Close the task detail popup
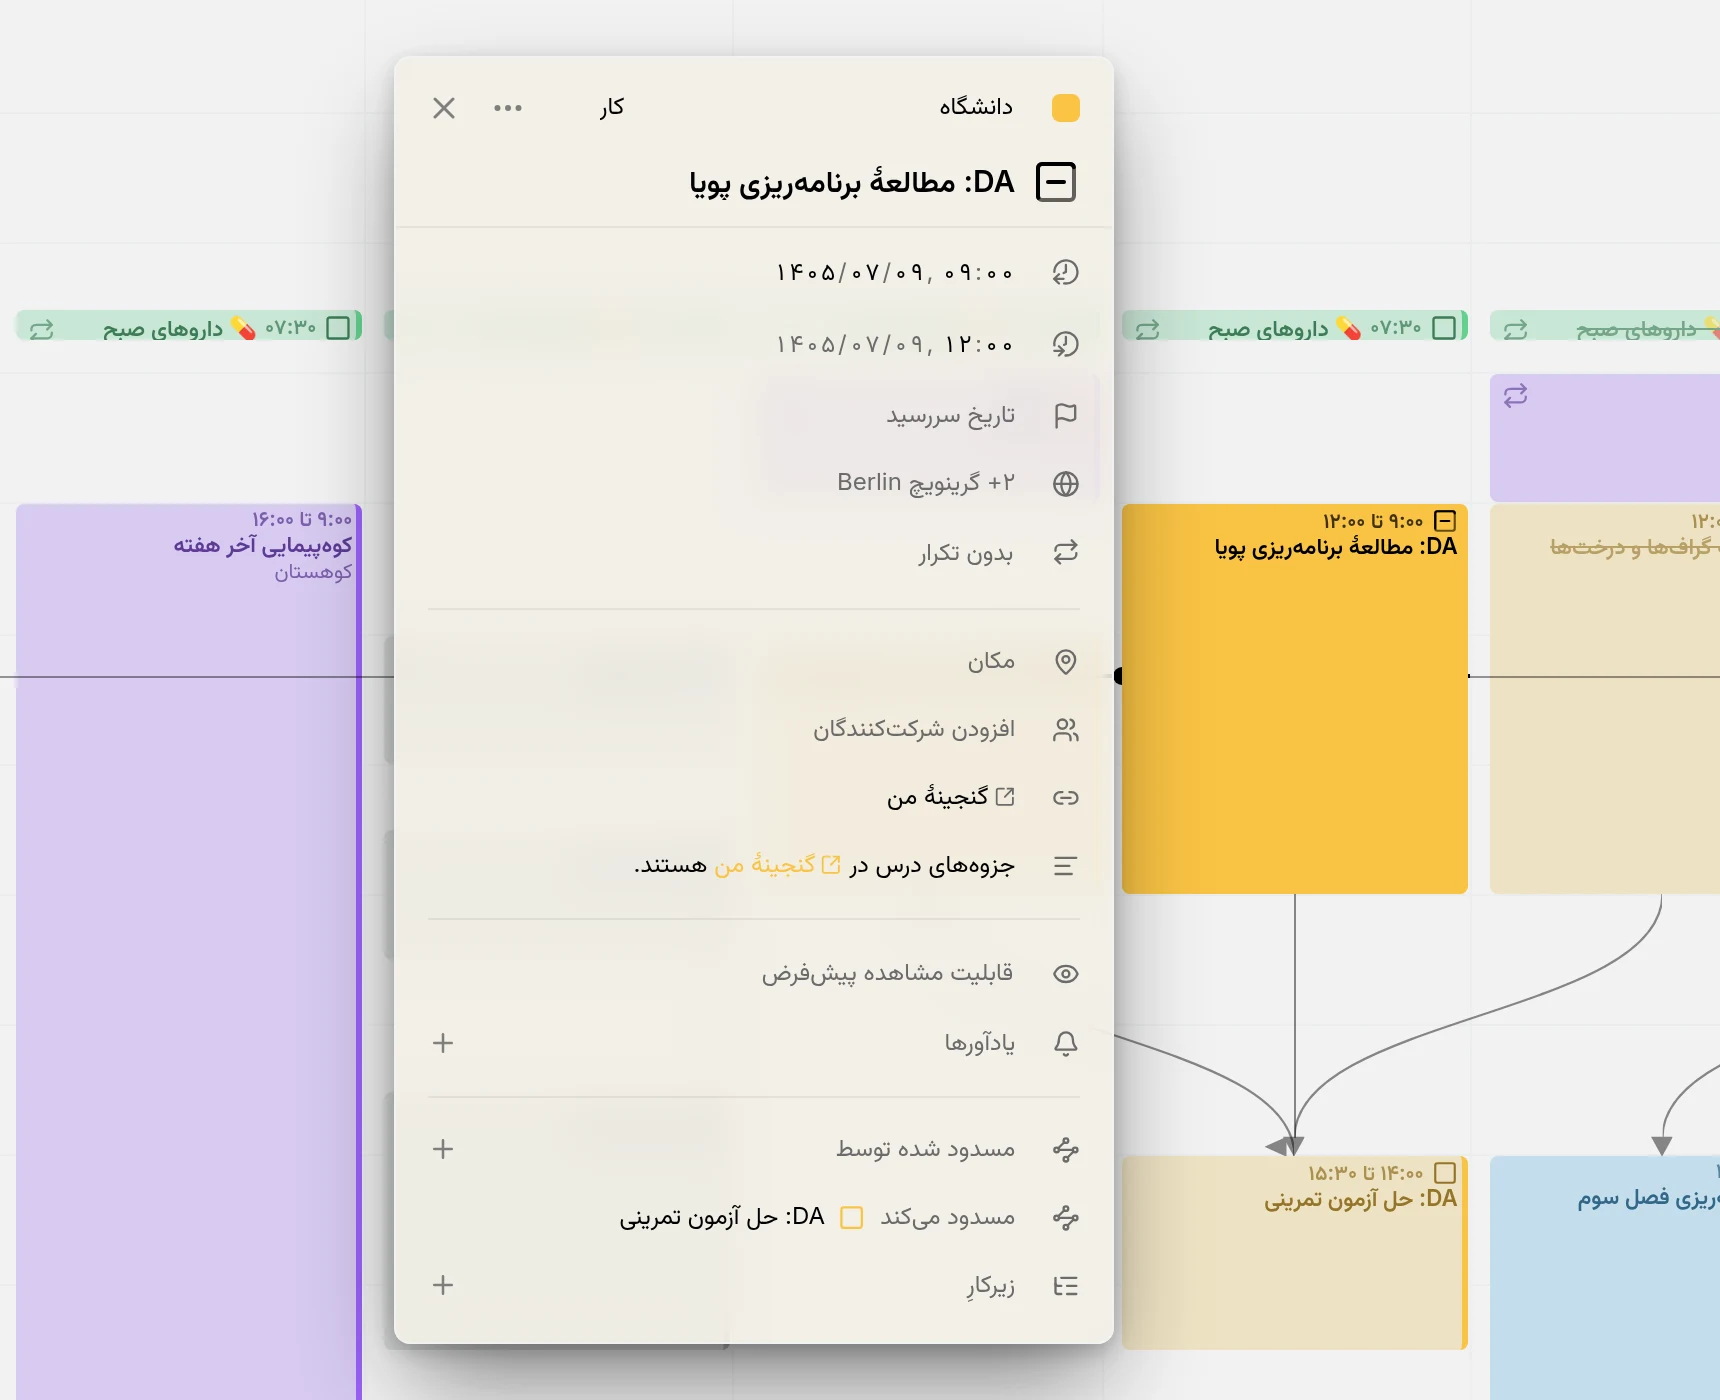1720x1400 pixels. click(444, 108)
